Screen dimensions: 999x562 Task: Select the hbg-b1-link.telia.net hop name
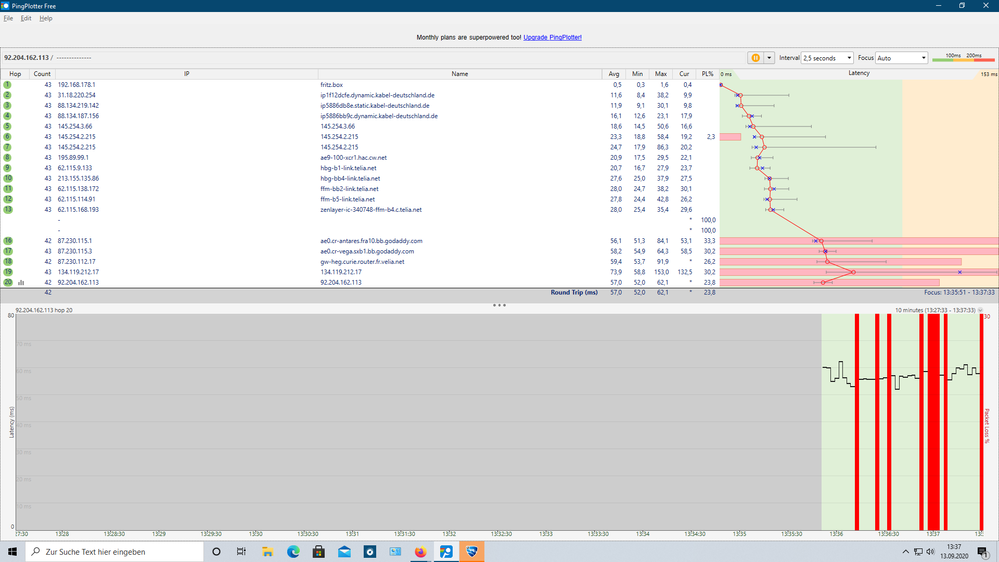tap(349, 168)
